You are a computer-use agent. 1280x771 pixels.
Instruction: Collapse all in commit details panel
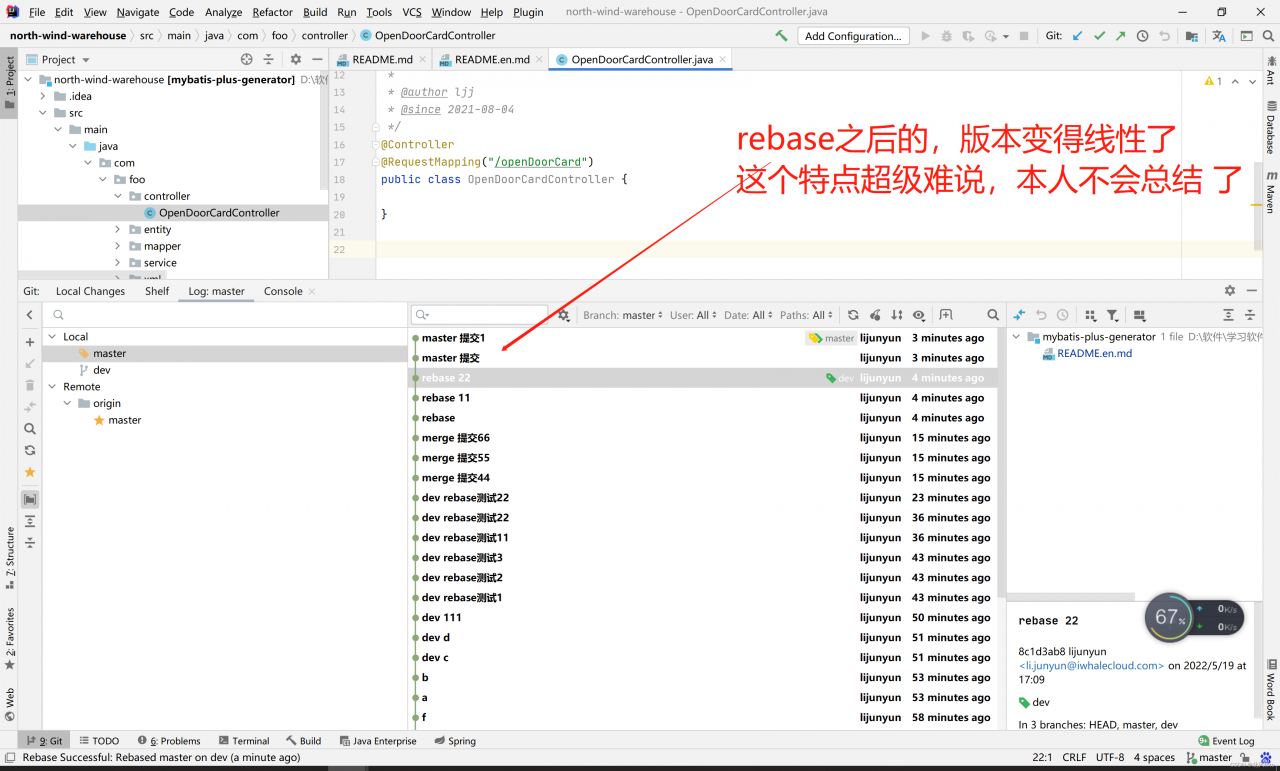pyautogui.click(x=1250, y=315)
